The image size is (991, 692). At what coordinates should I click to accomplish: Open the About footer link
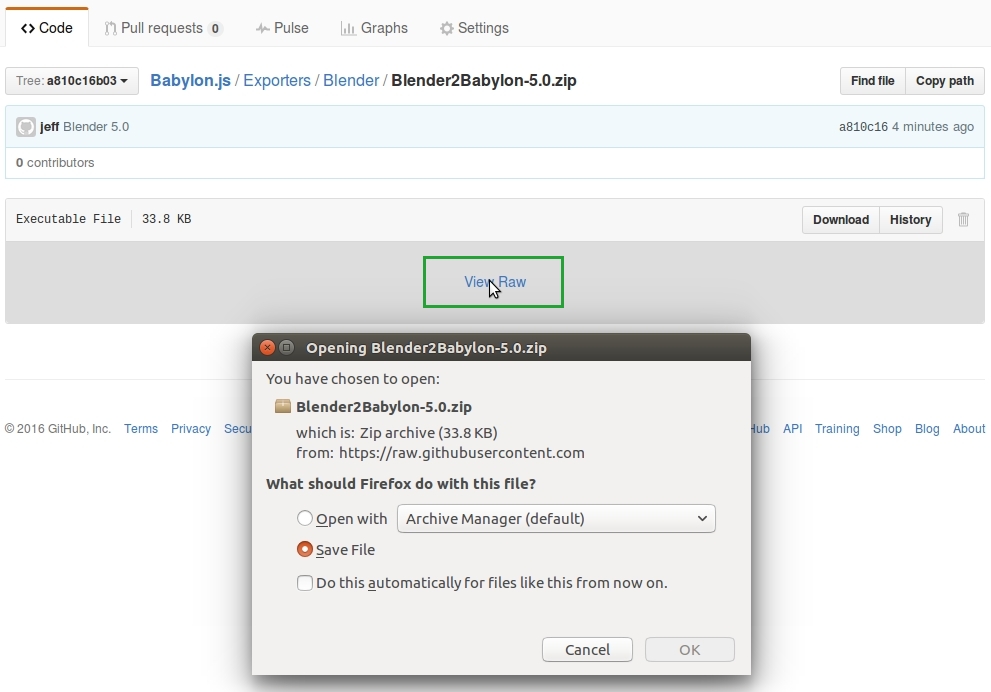coord(969,428)
